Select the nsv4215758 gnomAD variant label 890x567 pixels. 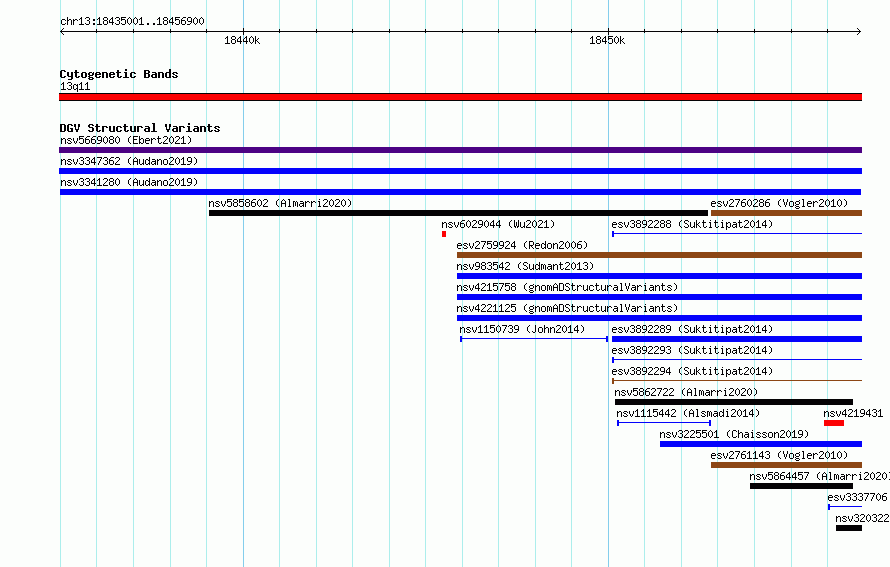tap(567, 287)
